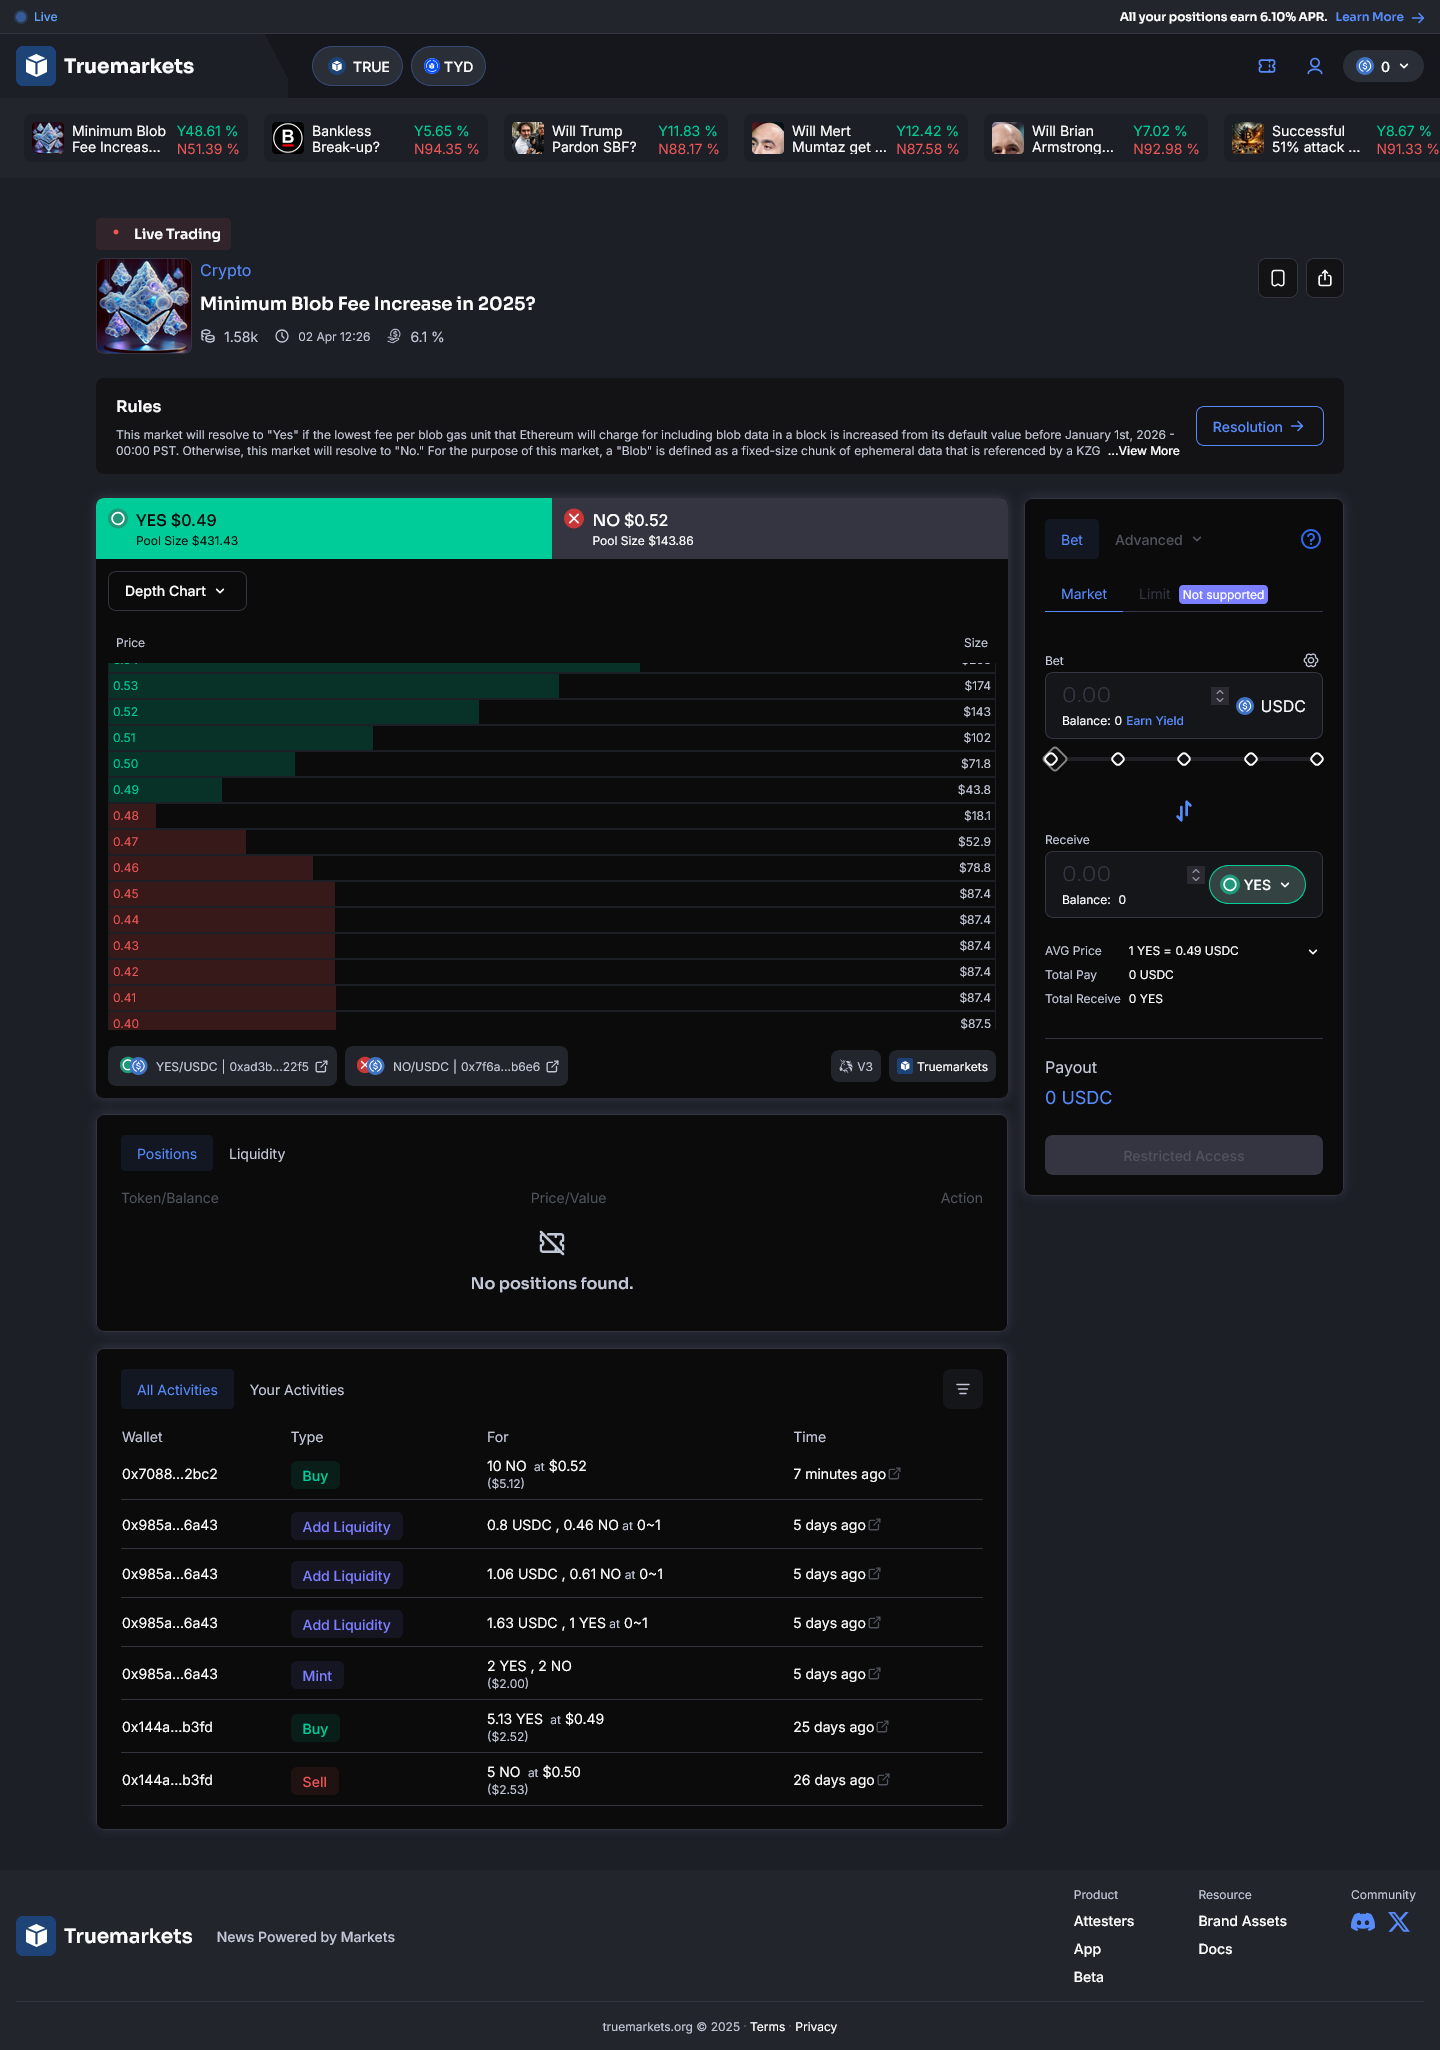Open NO/USDC contract external link icon
1440x2050 pixels.
coord(552,1067)
